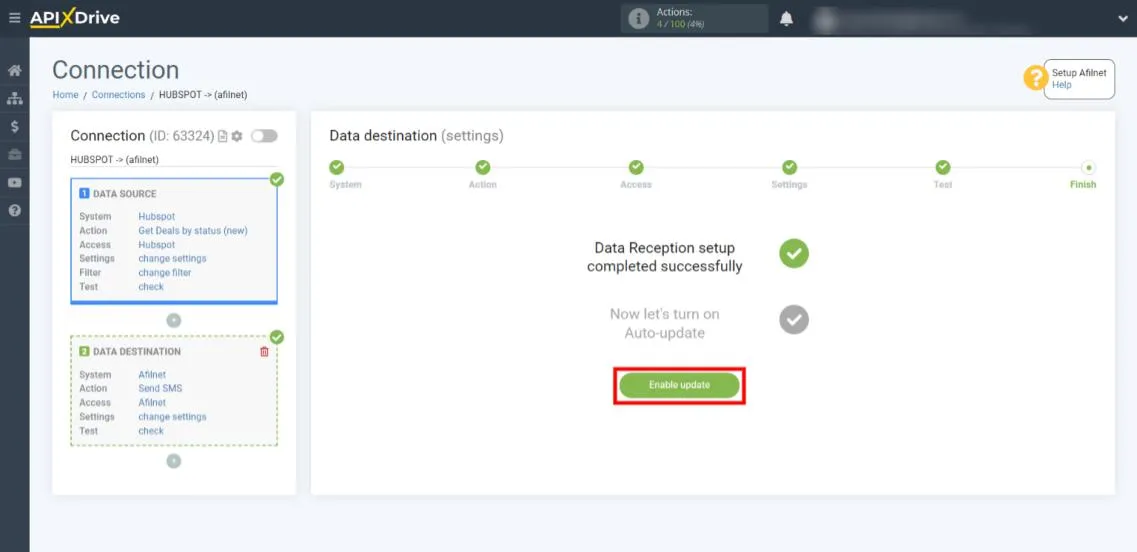This screenshot has width=1137, height=552.
Task: Click the home icon in the sidebar
Action: pos(14,71)
